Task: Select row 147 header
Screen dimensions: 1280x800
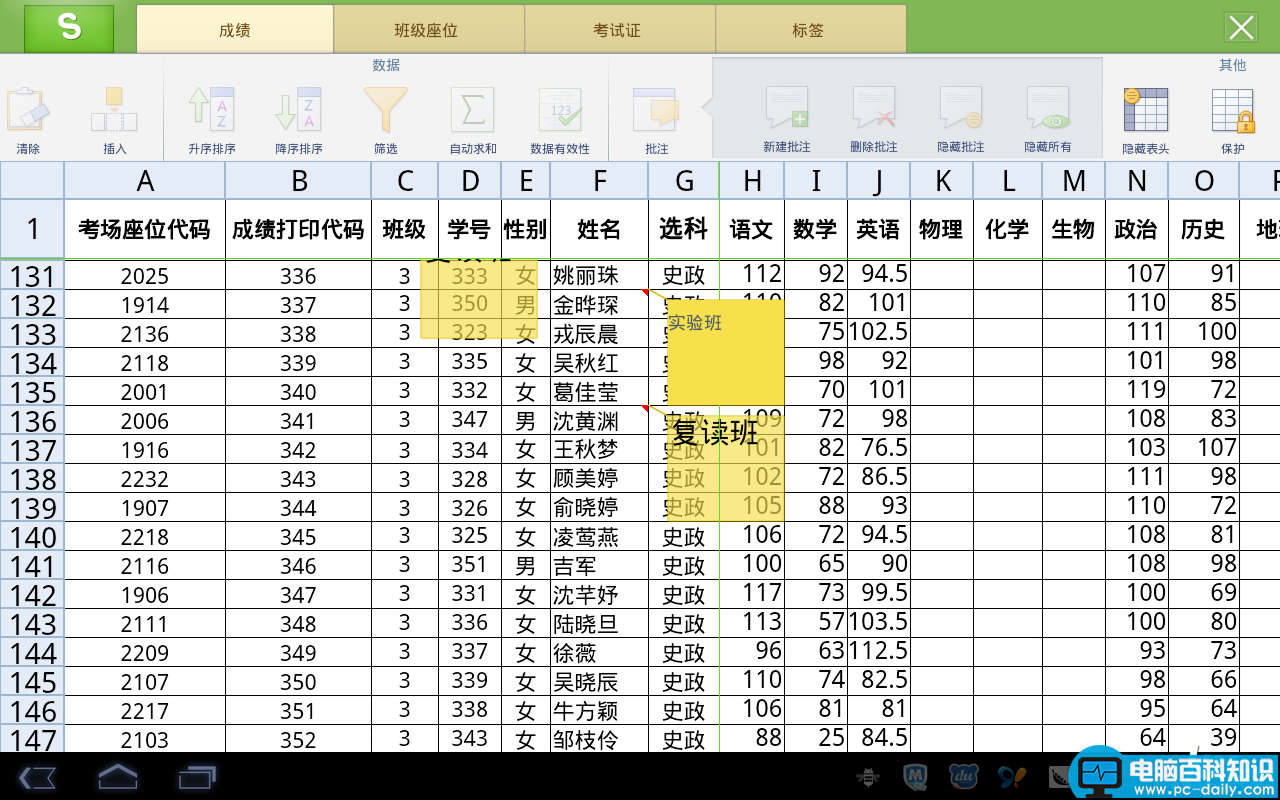Action: pos(32,740)
